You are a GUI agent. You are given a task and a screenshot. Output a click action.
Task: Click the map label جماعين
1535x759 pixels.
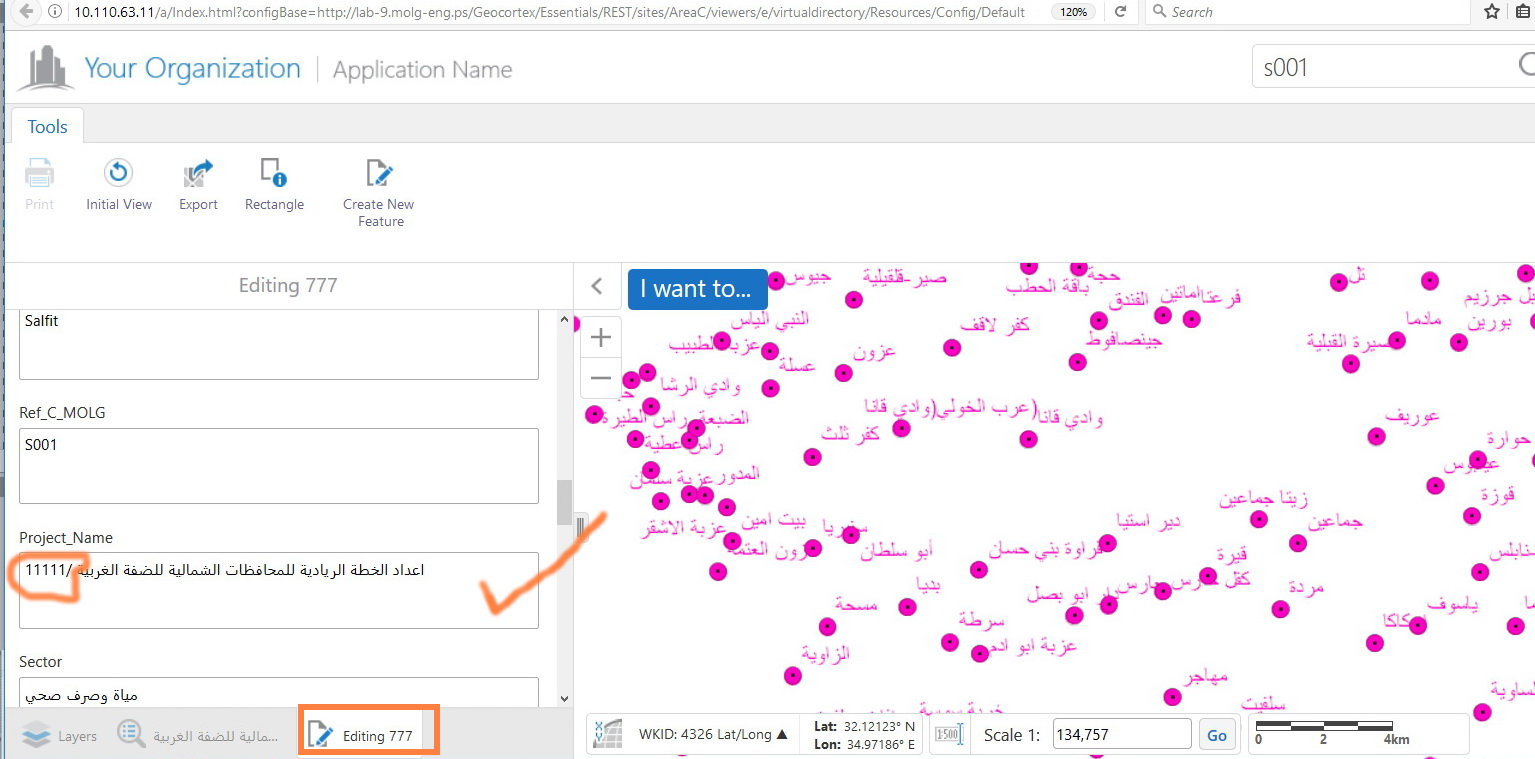pos(1335,522)
